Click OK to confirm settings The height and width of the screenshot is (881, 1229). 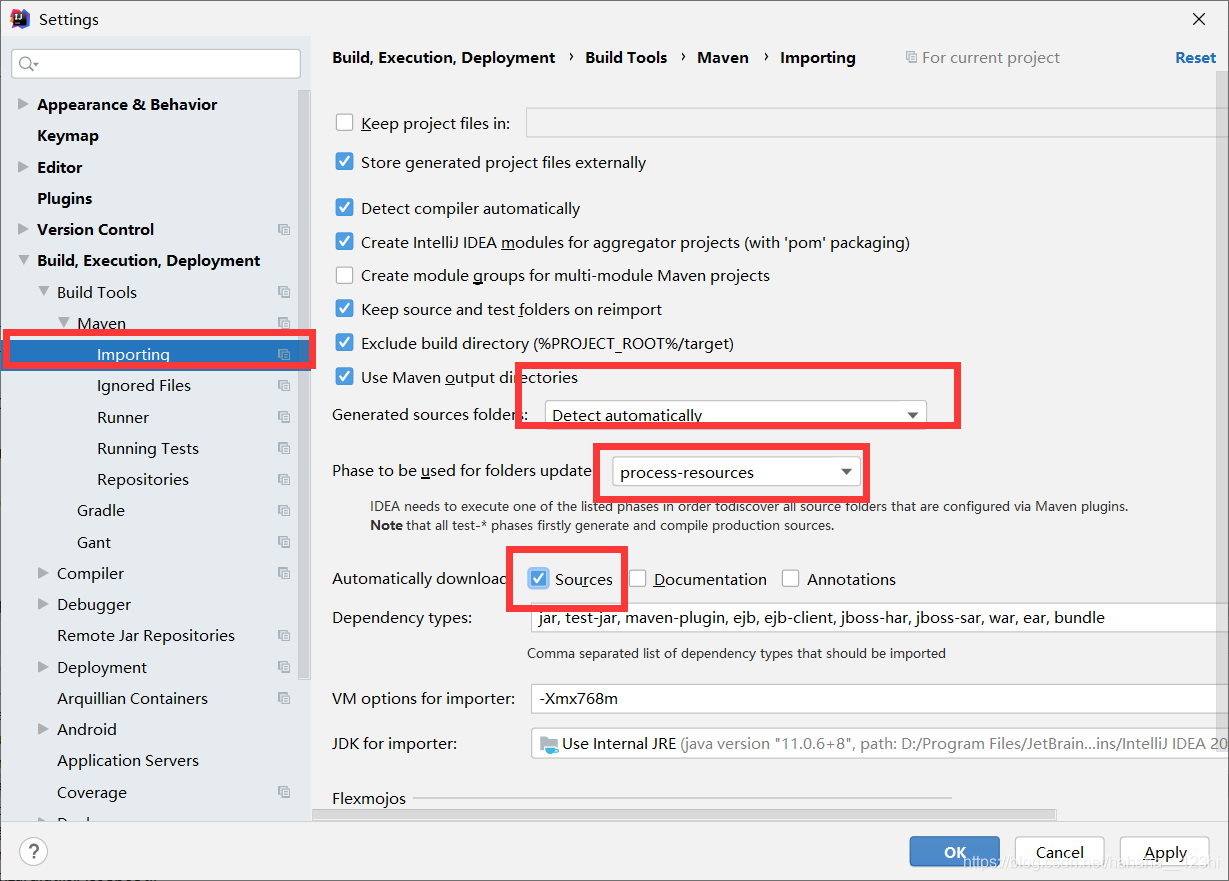[955, 852]
